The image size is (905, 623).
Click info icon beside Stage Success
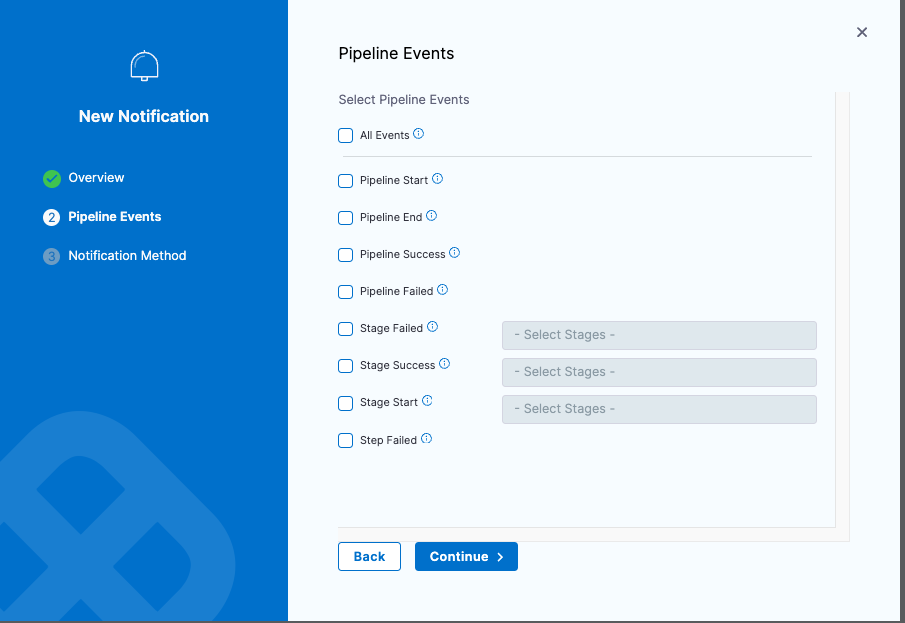pyautogui.click(x=445, y=364)
